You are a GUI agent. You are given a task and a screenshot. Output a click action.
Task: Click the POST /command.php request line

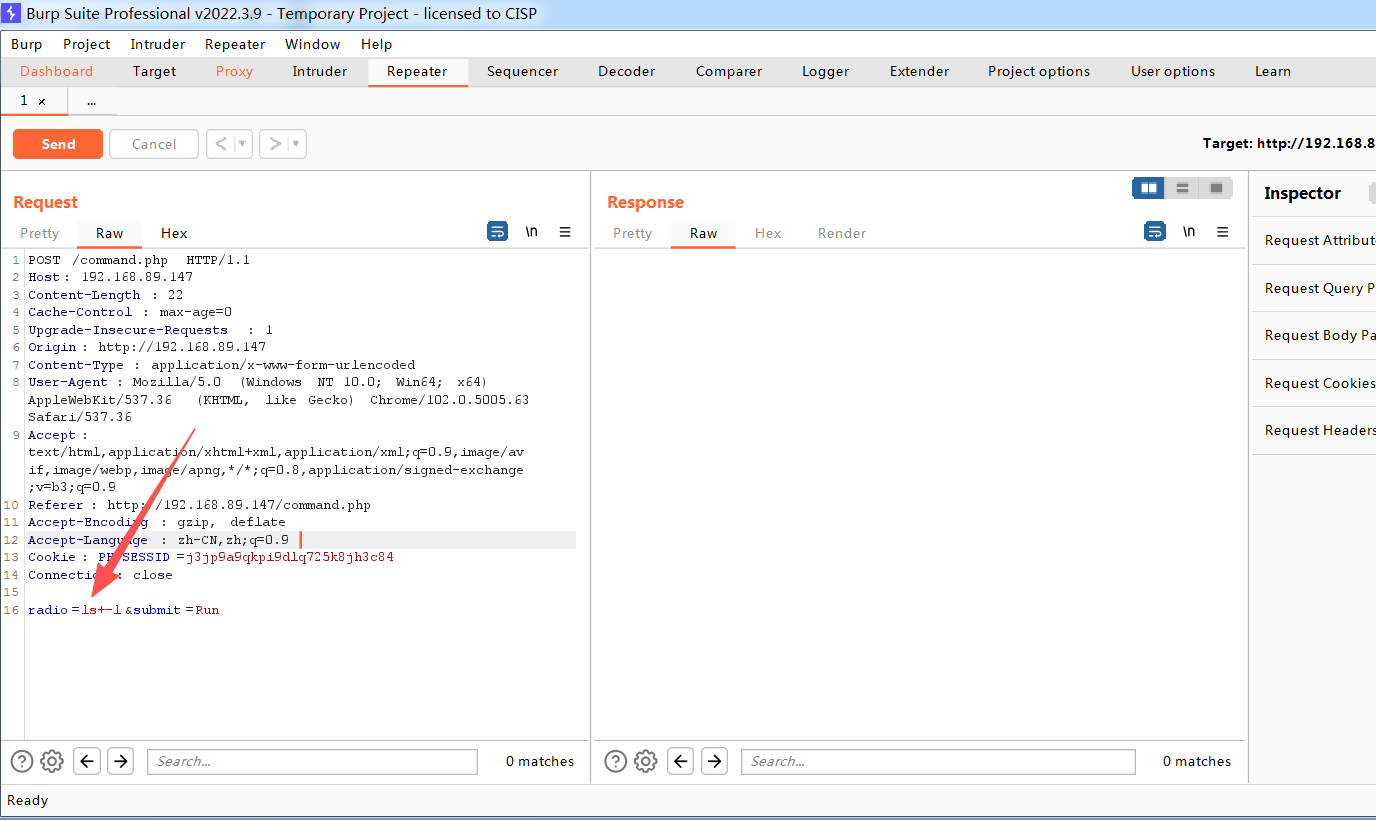tap(139, 260)
